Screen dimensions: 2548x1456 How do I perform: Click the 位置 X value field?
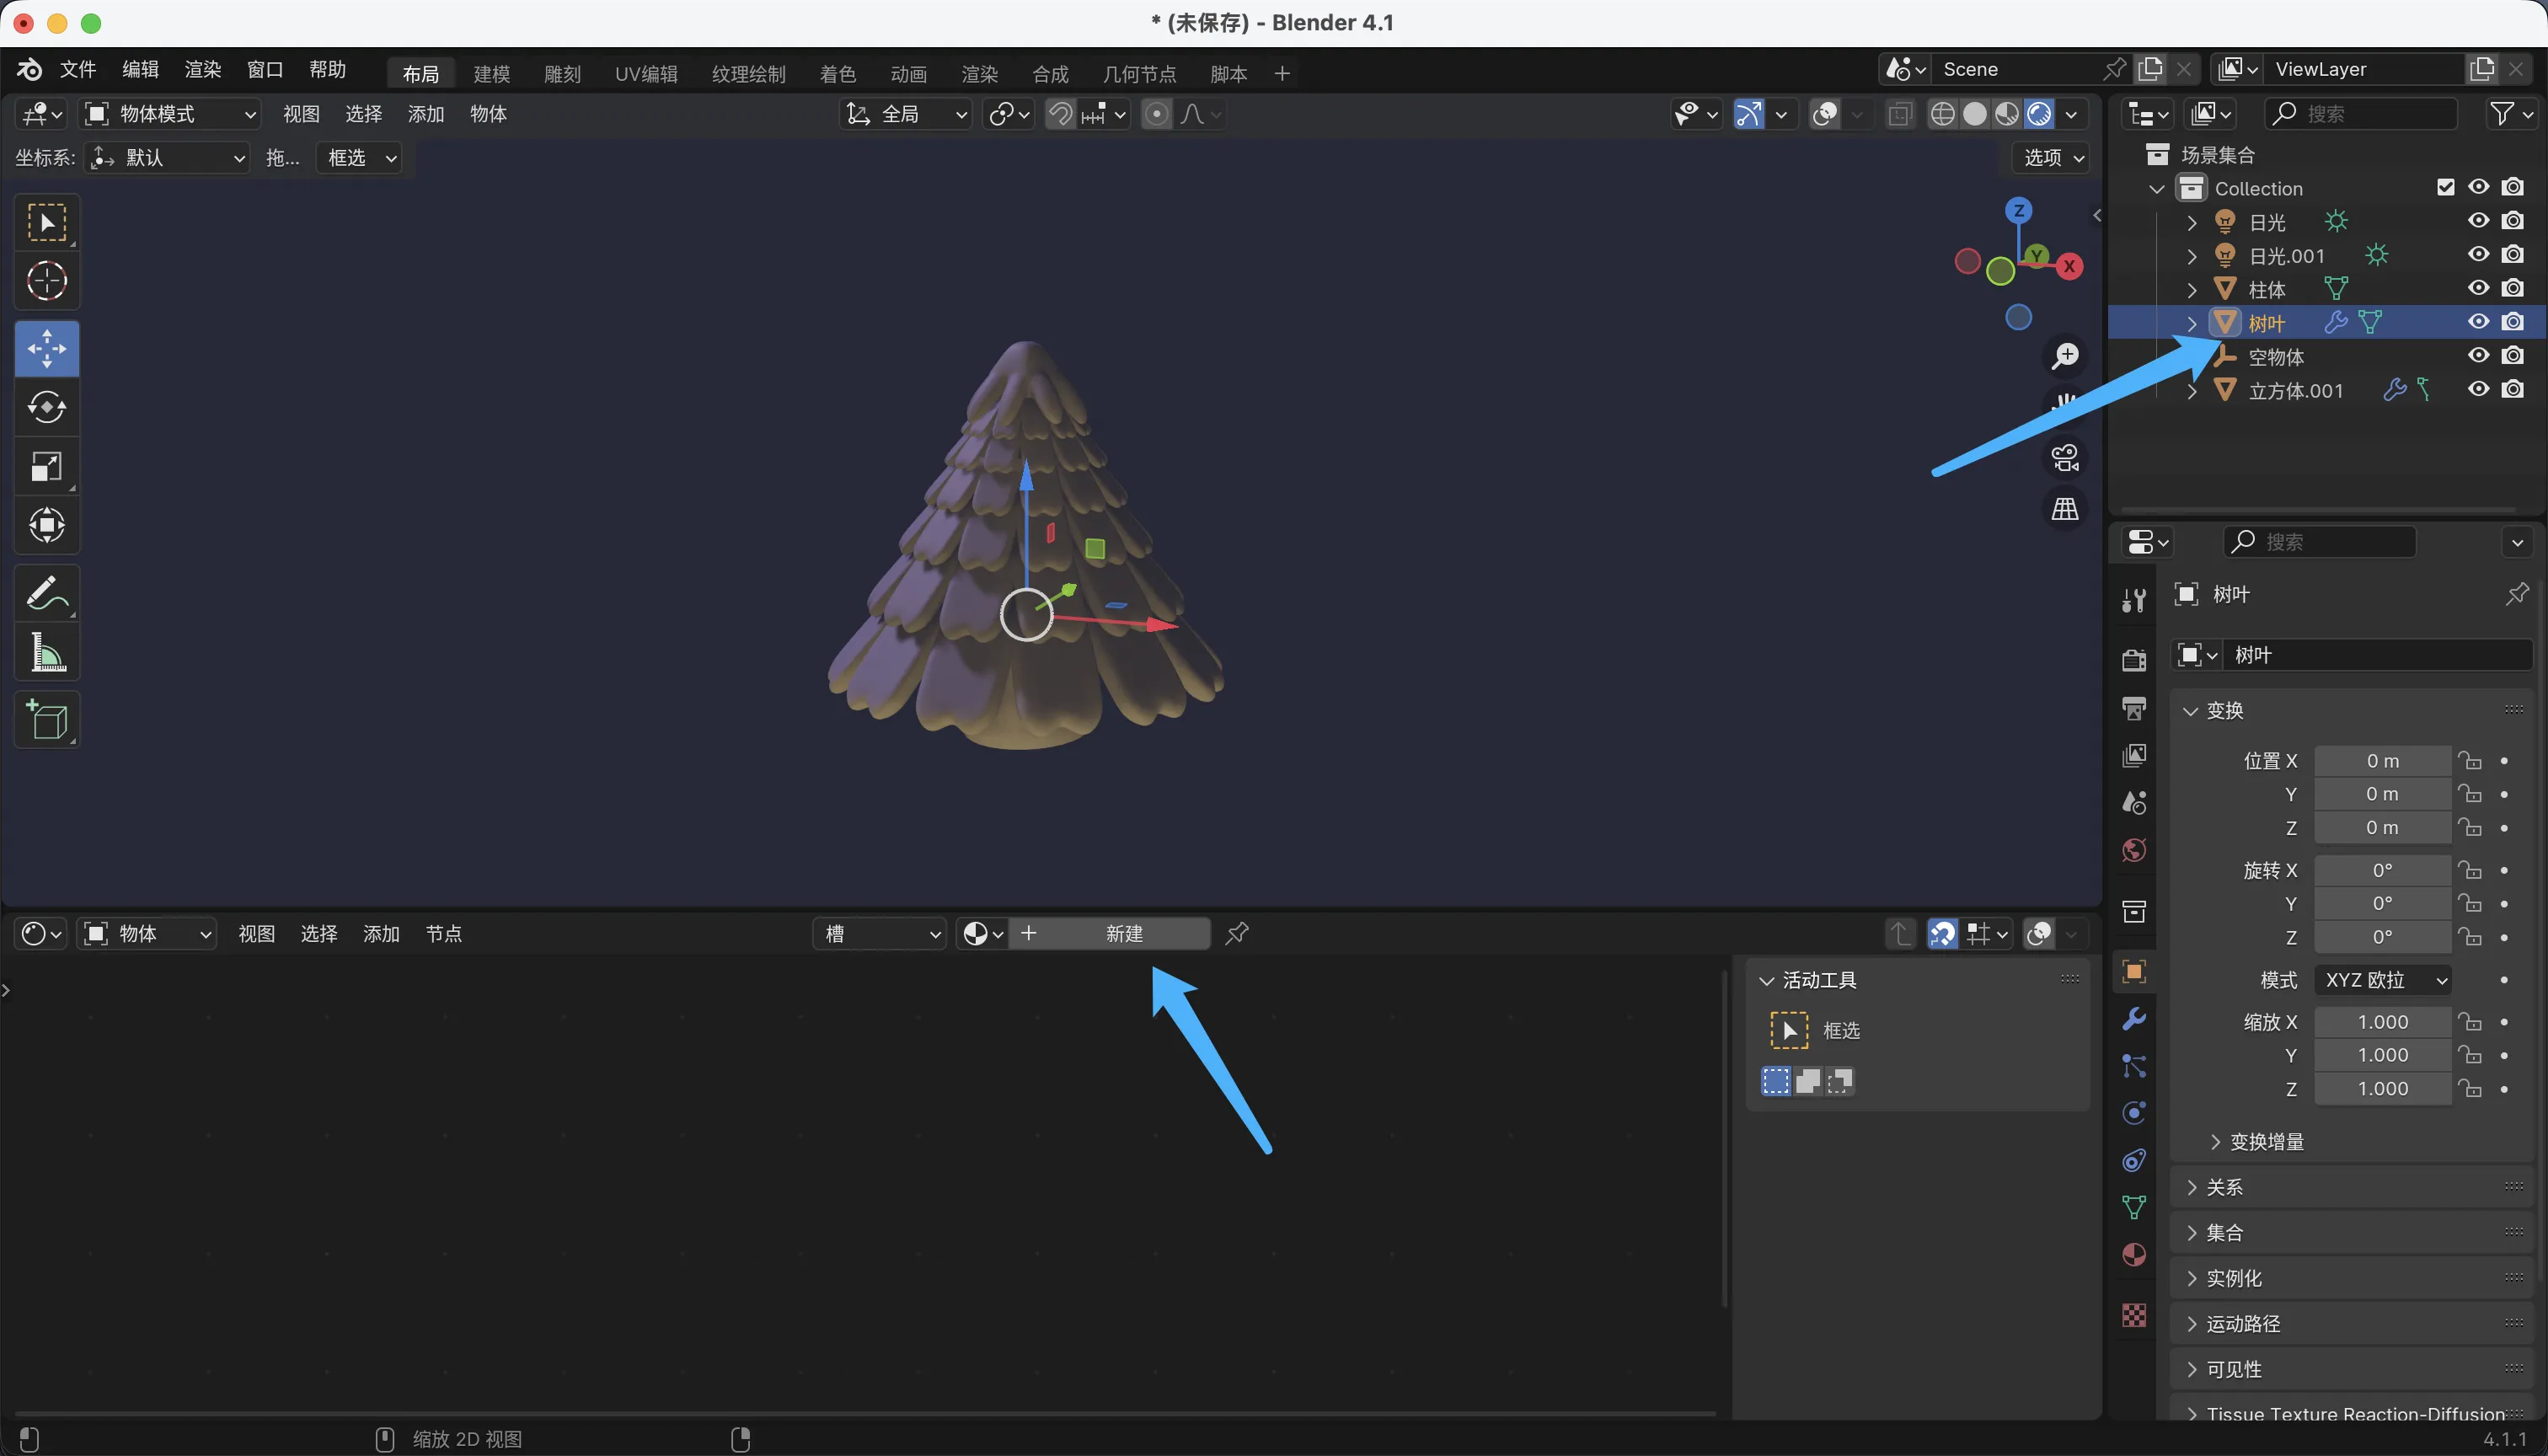(2381, 761)
